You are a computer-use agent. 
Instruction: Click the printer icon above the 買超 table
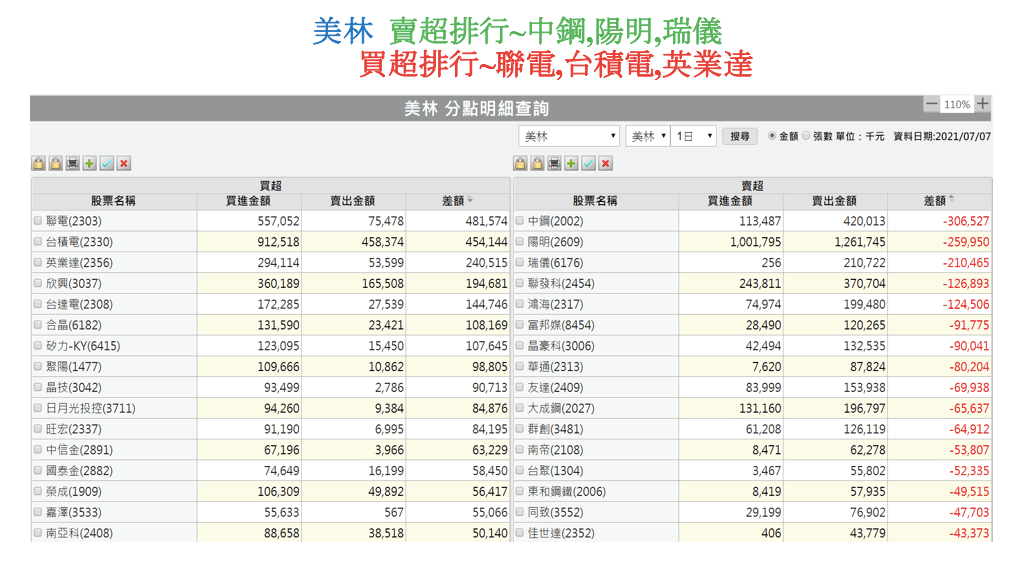click(x=73, y=163)
